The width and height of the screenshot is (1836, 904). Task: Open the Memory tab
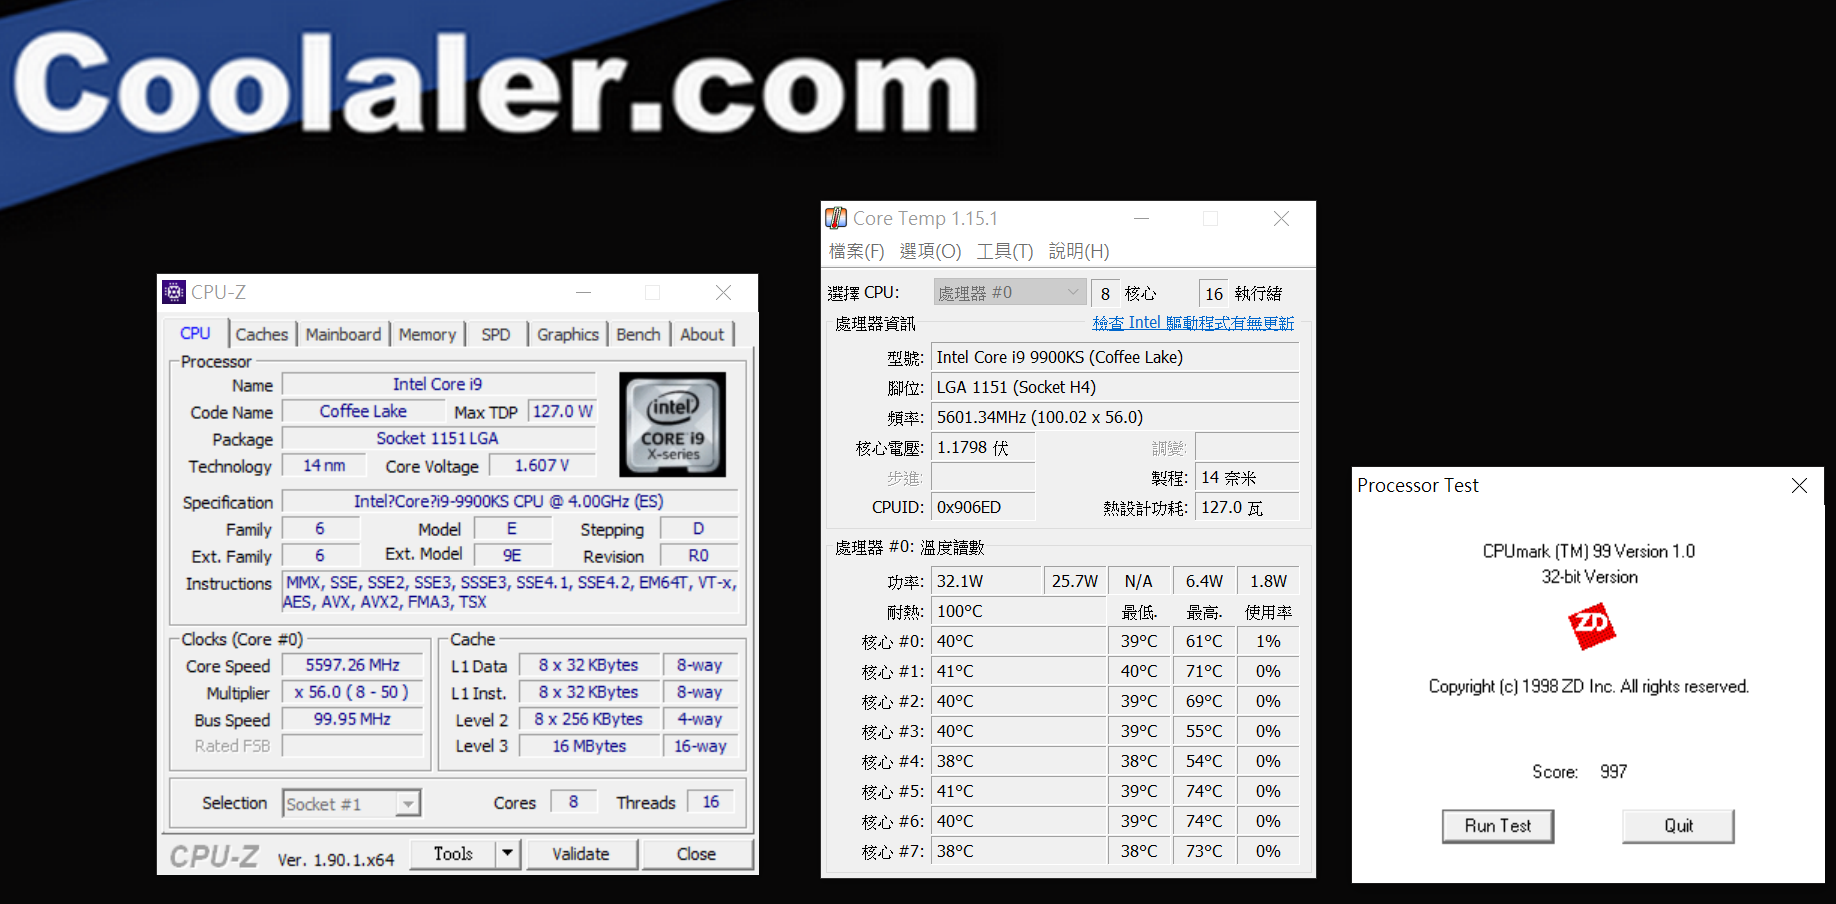(x=427, y=334)
